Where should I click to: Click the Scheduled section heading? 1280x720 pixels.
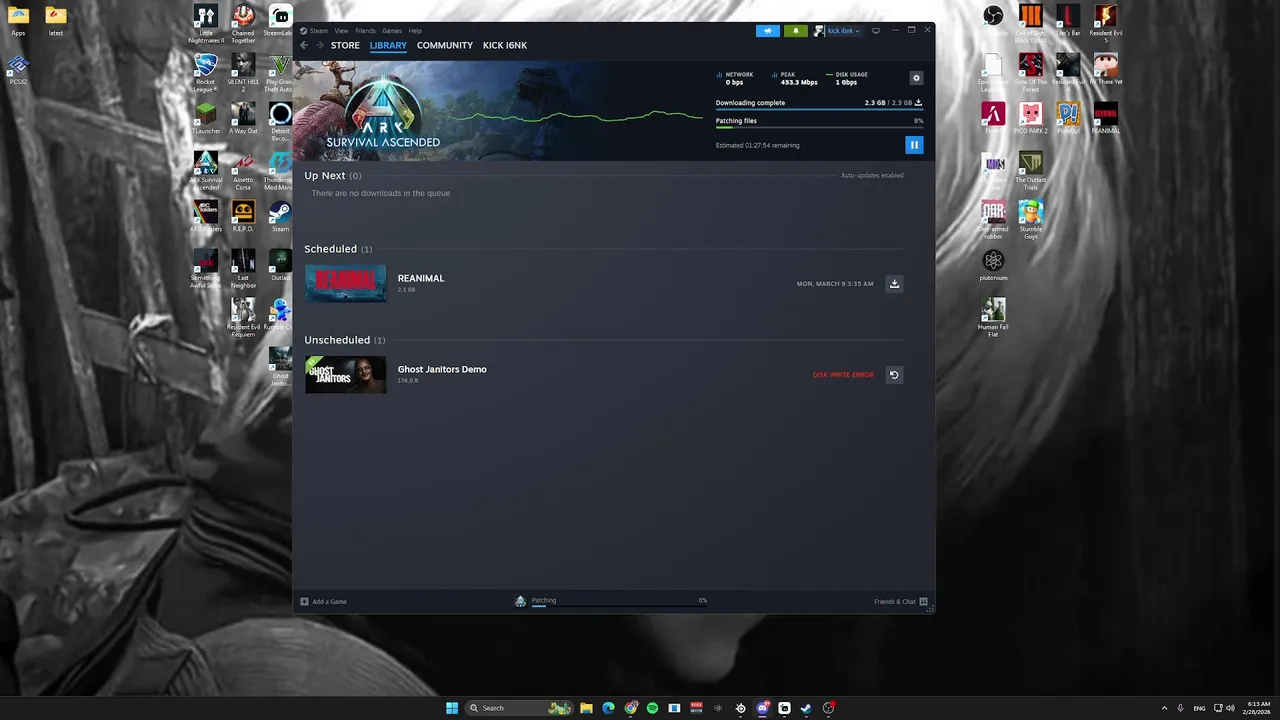(x=331, y=249)
